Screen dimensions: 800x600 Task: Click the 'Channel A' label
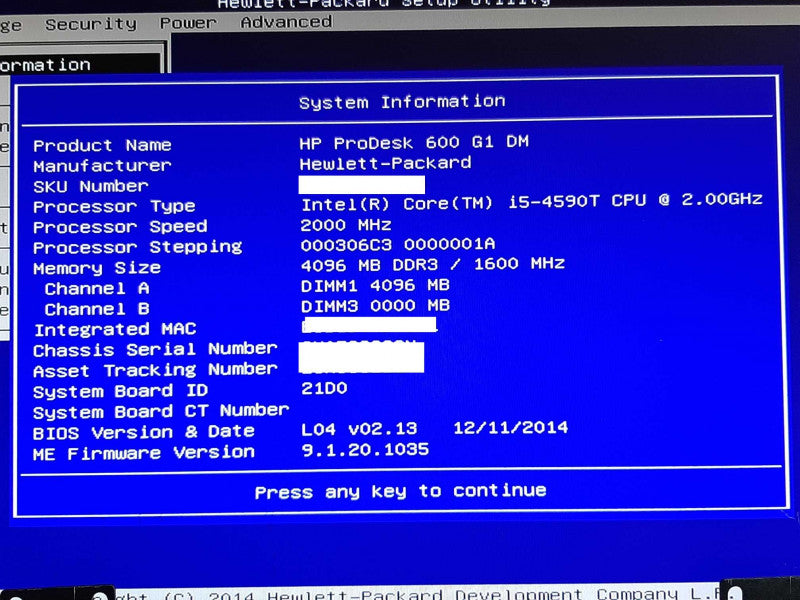[x=97, y=288]
